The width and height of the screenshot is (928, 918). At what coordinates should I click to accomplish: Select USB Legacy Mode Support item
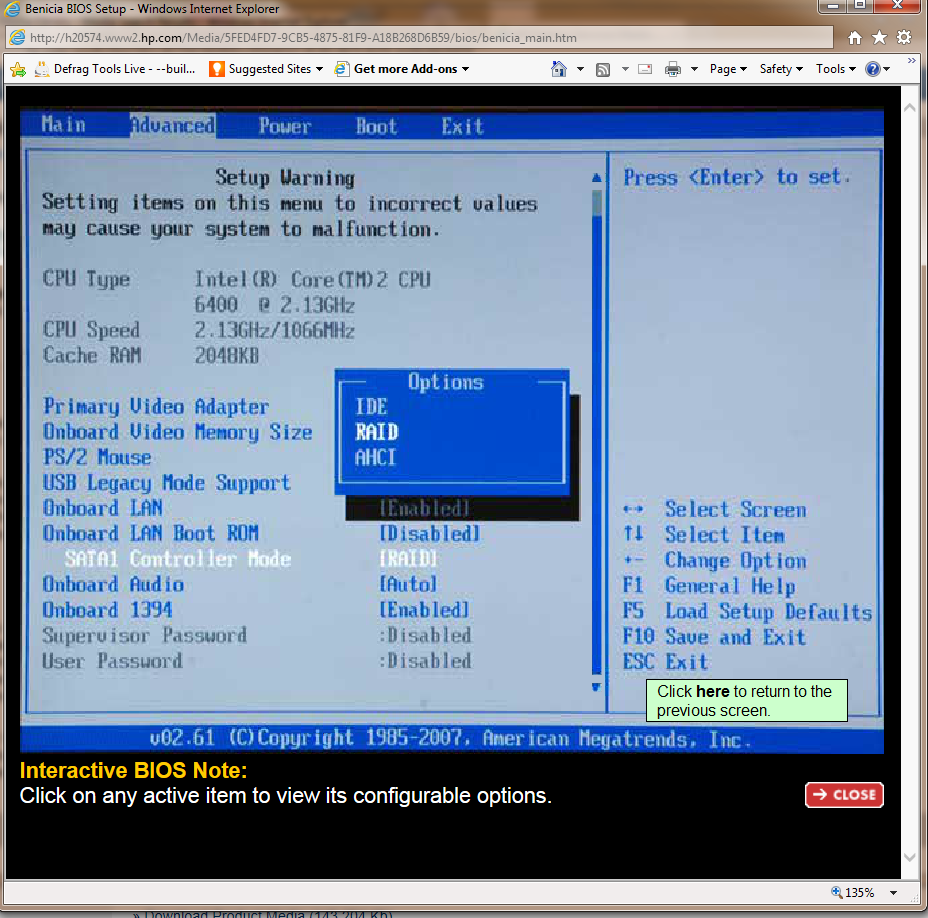(167, 483)
